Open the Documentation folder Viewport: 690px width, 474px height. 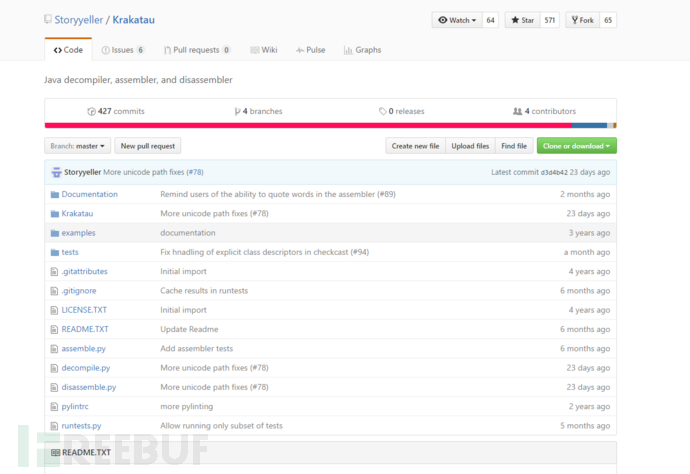tap(89, 195)
